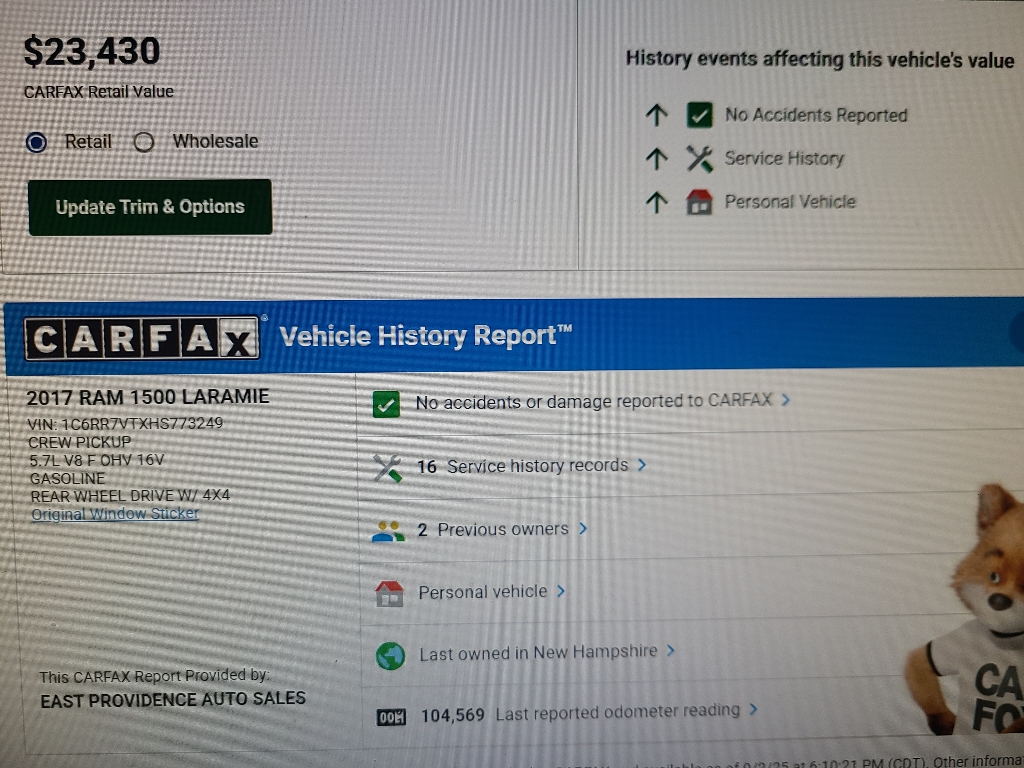Open the 2 Previous owners link

click(493, 529)
